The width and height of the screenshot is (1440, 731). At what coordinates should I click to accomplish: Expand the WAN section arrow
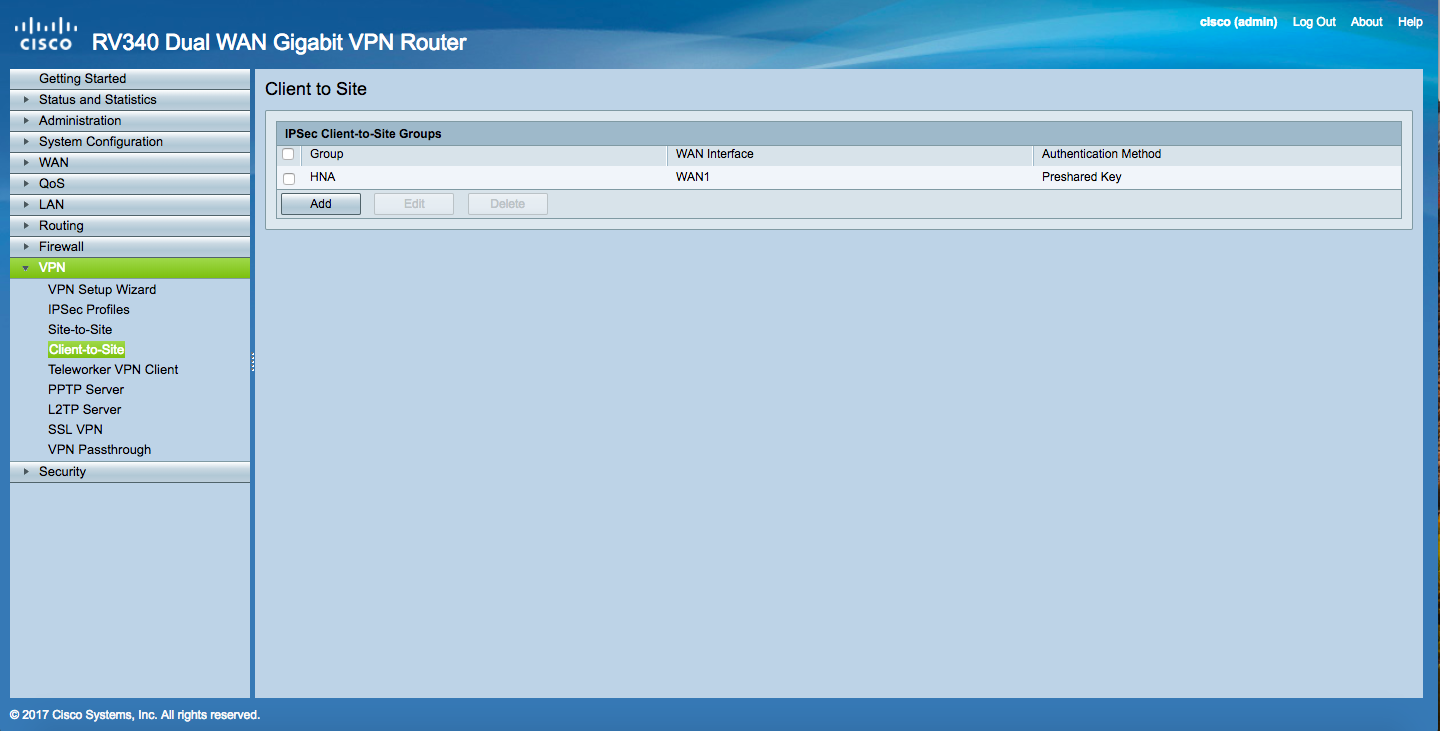coord(26,163)
